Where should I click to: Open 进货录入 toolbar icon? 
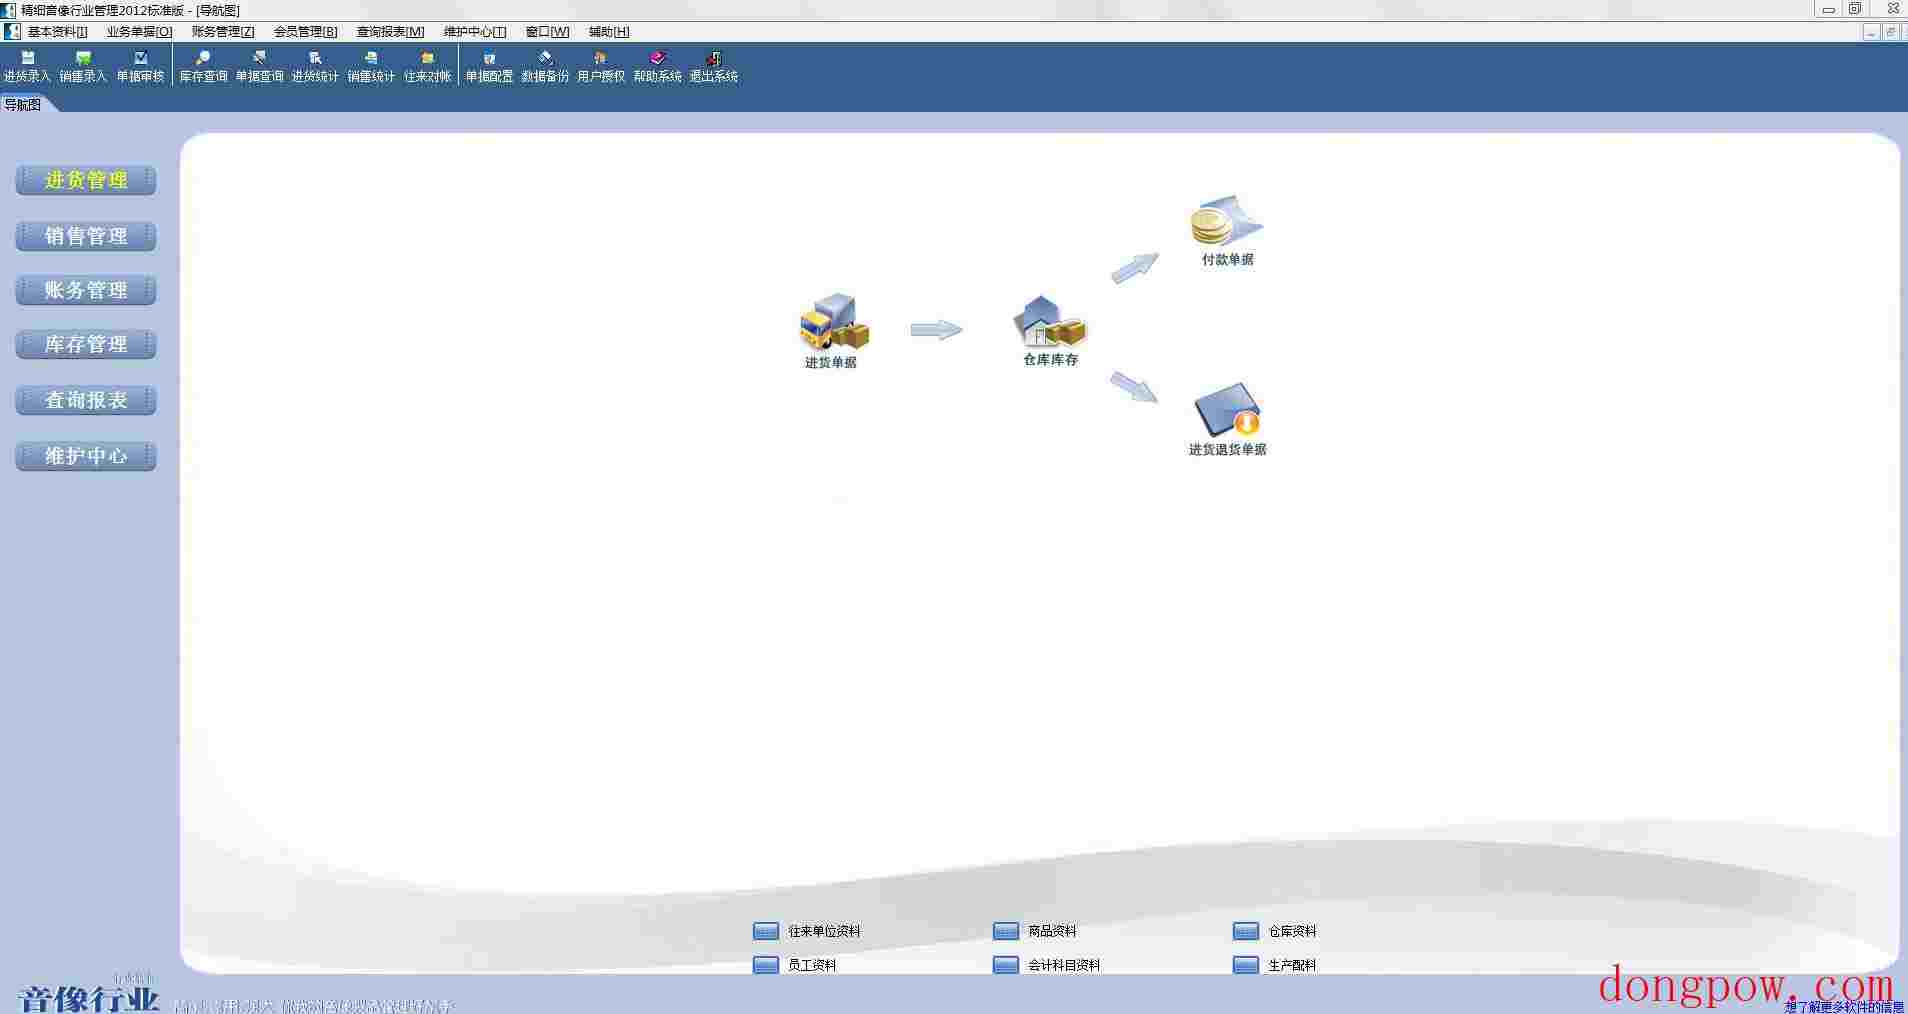[27, 67]
